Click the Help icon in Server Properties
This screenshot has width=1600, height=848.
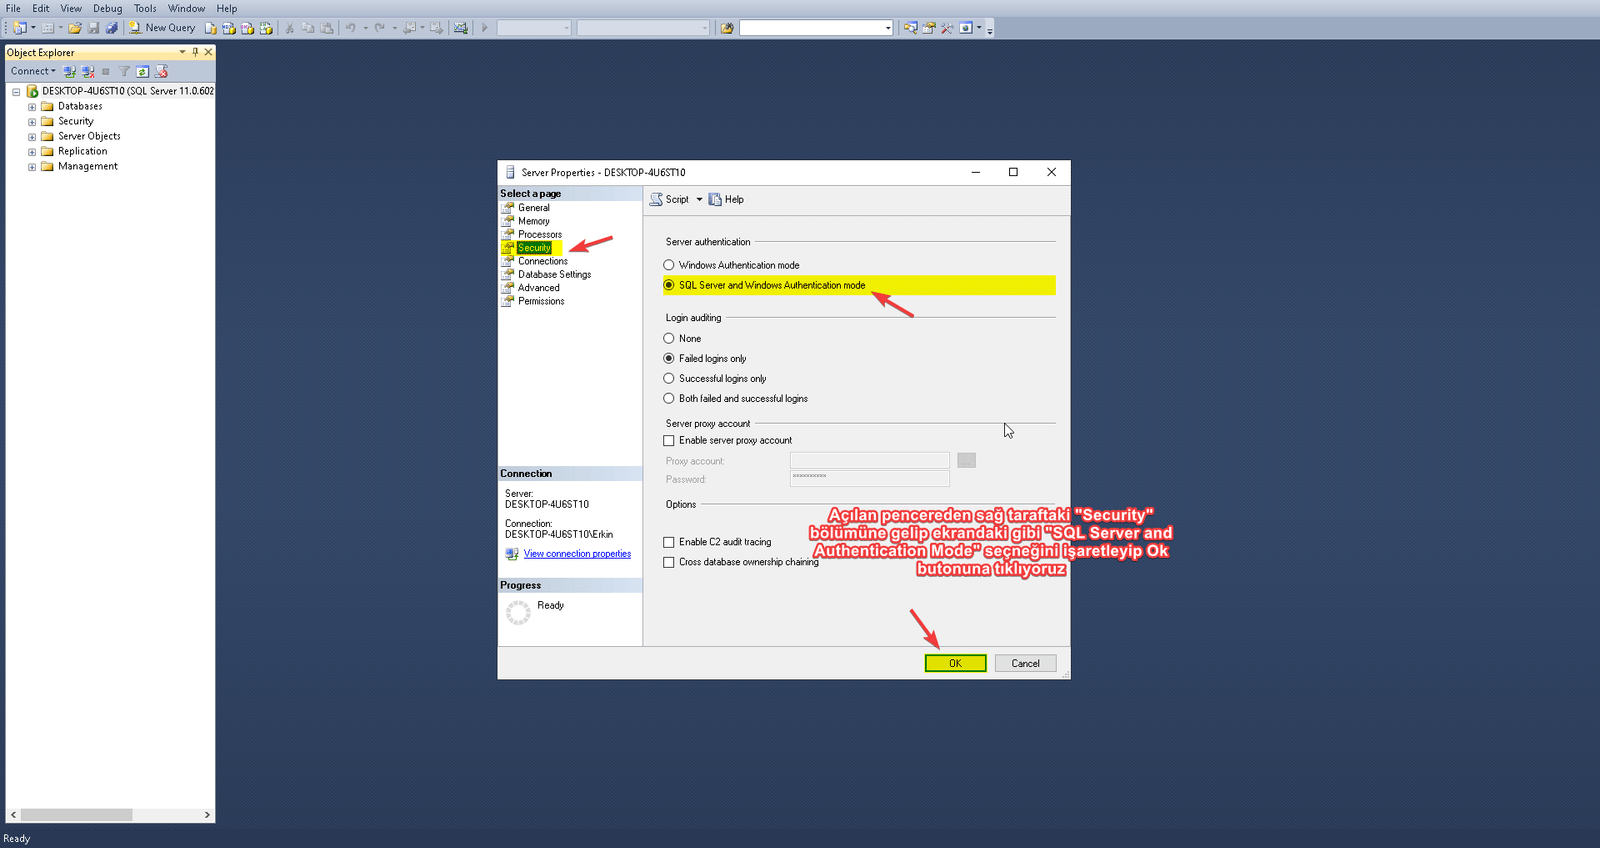(x=726, y=199)
